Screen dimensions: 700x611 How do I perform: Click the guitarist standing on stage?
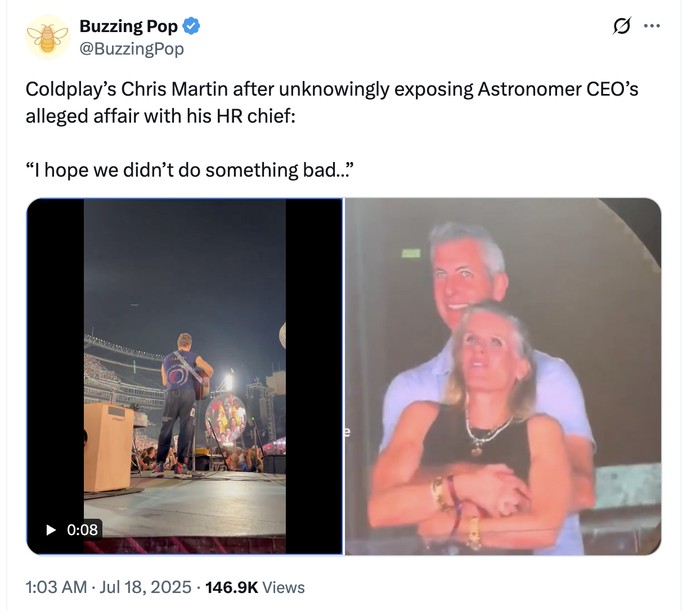pos(184,400)
